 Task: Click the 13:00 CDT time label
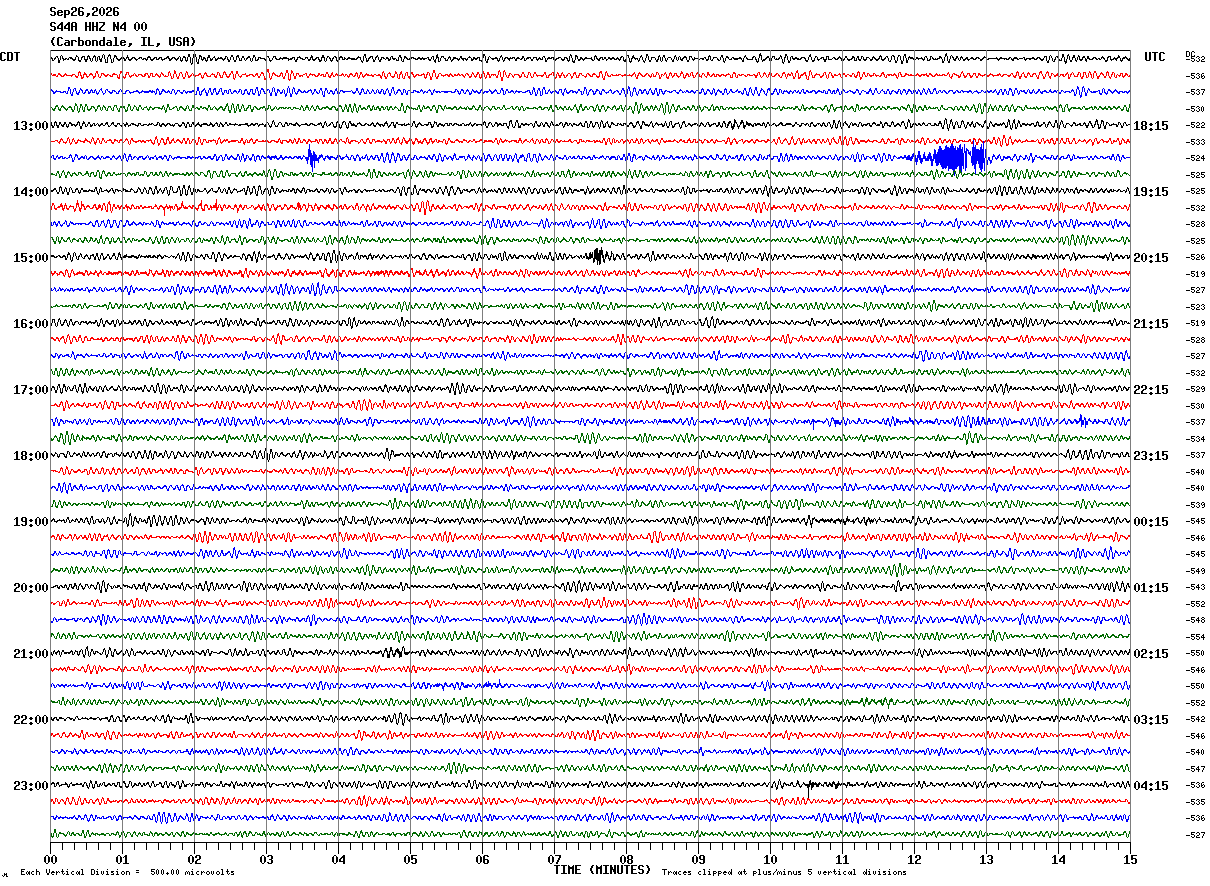click(31, 125)
